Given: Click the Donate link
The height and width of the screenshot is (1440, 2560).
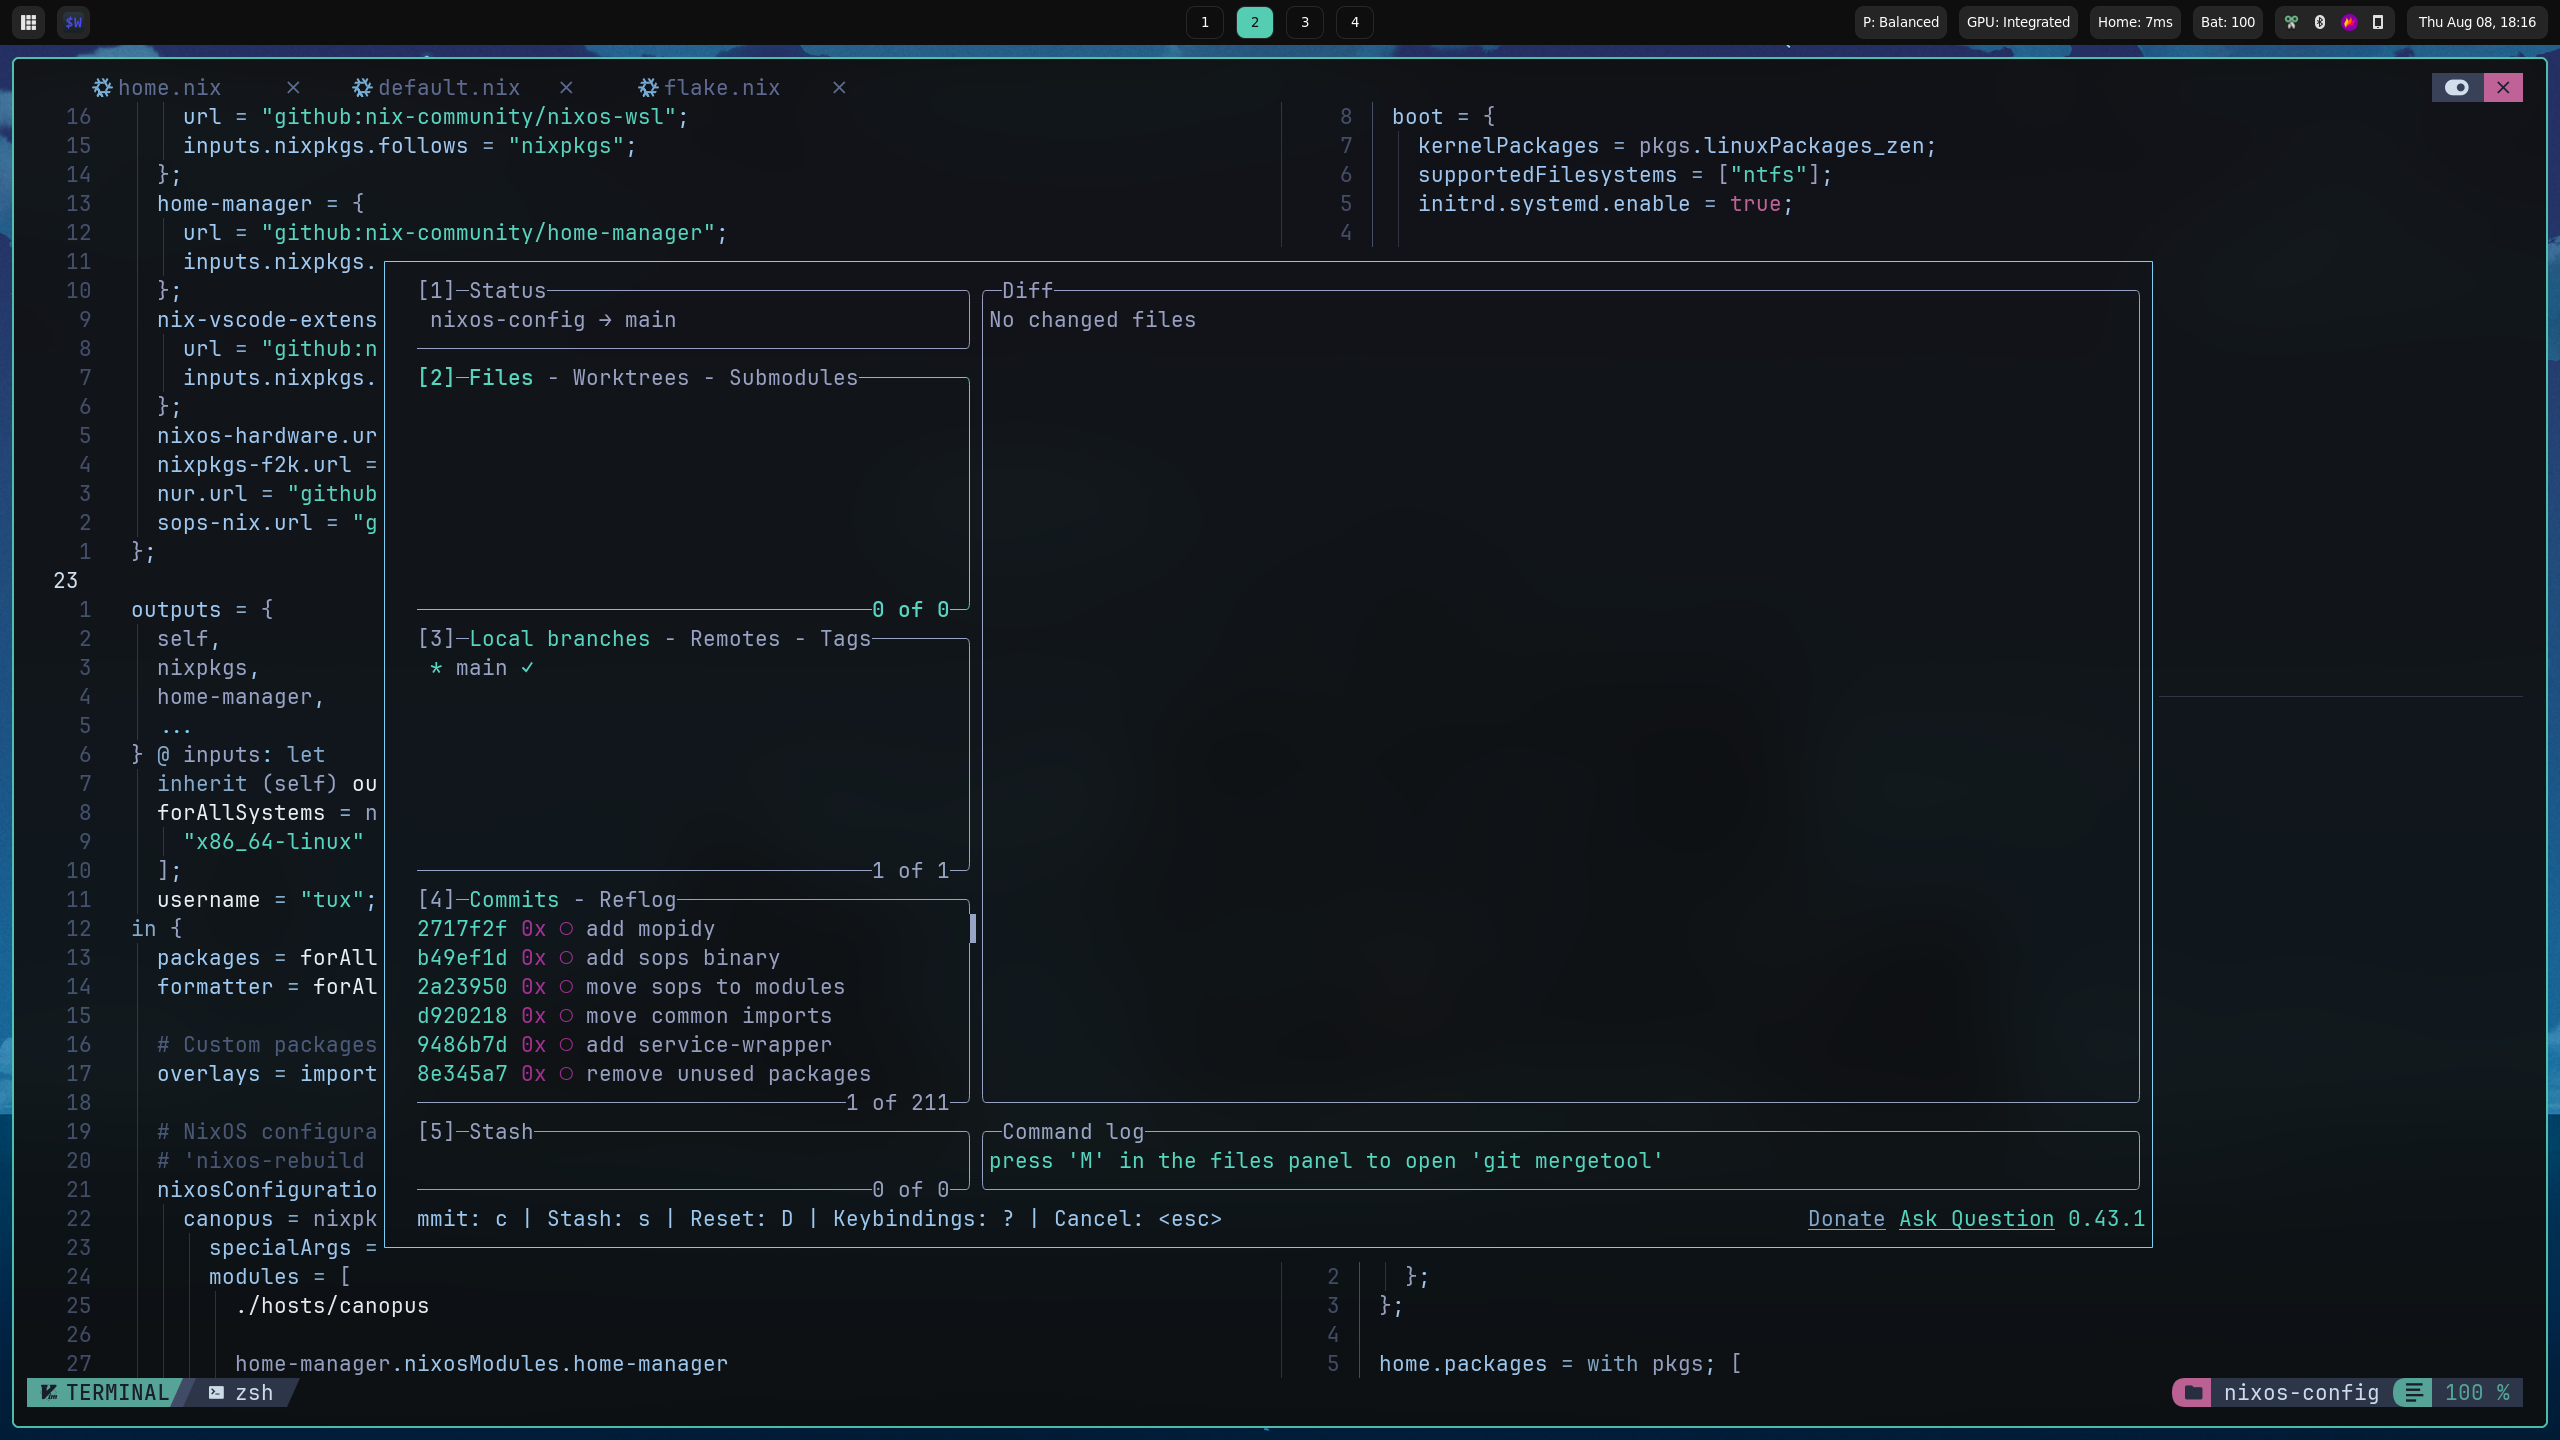Looking at the screenshot, I should click(1846, 1219).
